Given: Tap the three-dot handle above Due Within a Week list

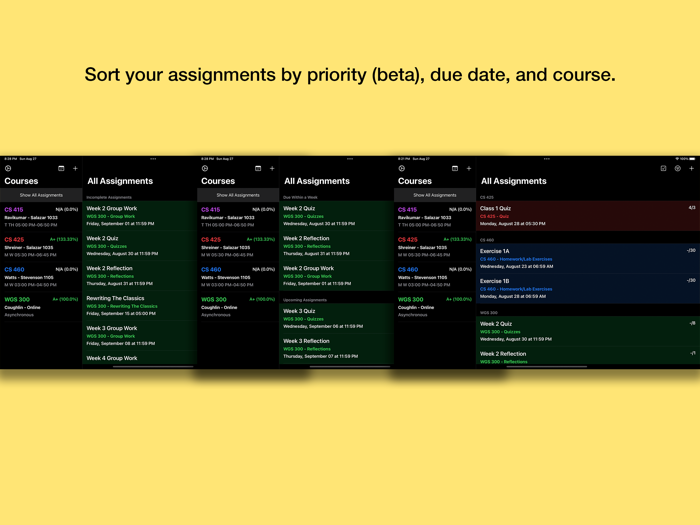Looking at the screenshot, I should pyautogui.click(x=350, y=158).
